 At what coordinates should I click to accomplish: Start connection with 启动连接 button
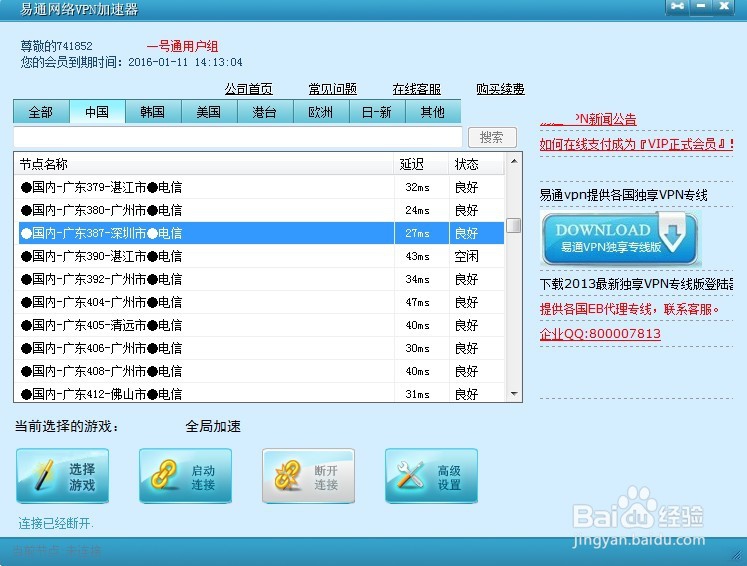pyautogui.click(x=185, y=476)
